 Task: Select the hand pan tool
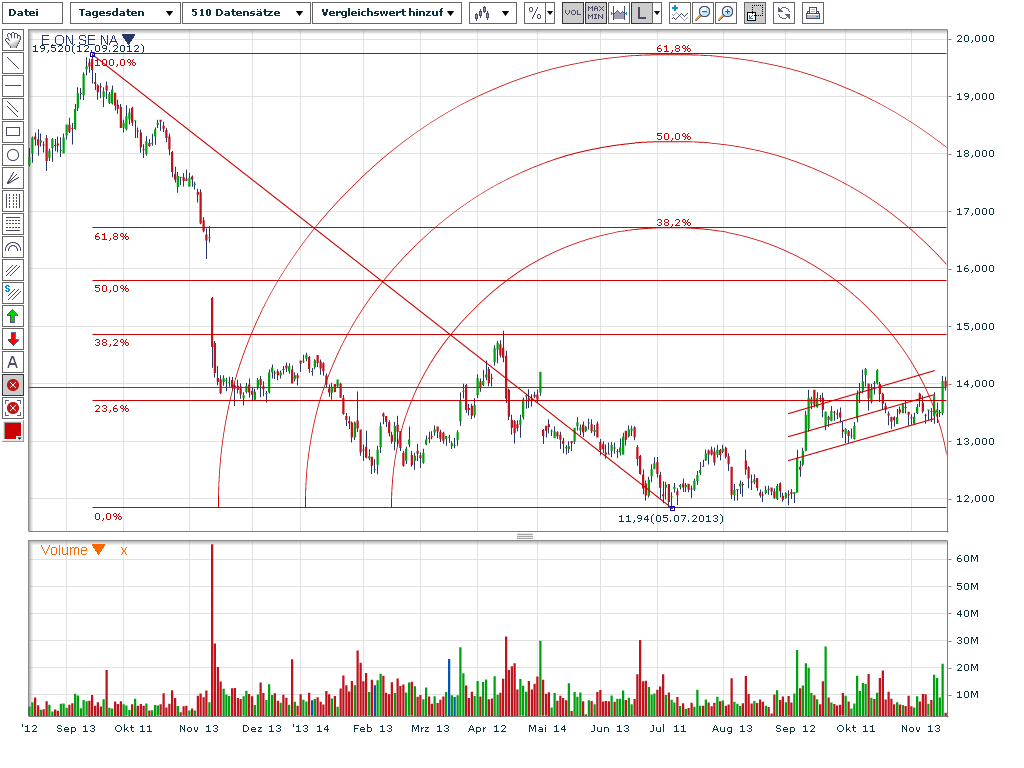tap(13, 40)
